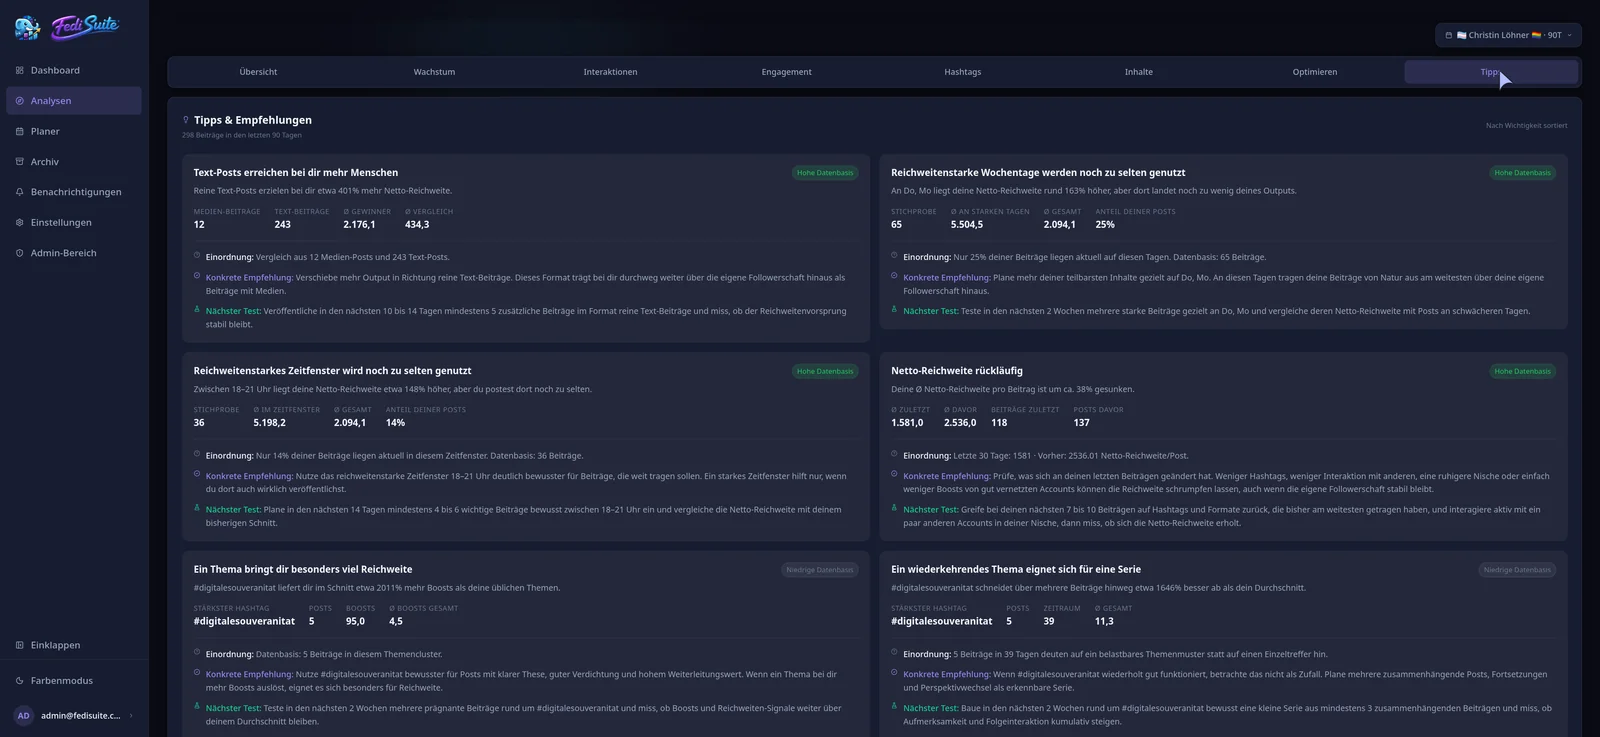Screen dimensions: 1600x737
Task: Show the Inhalte tab
Action: point(1138,72)
